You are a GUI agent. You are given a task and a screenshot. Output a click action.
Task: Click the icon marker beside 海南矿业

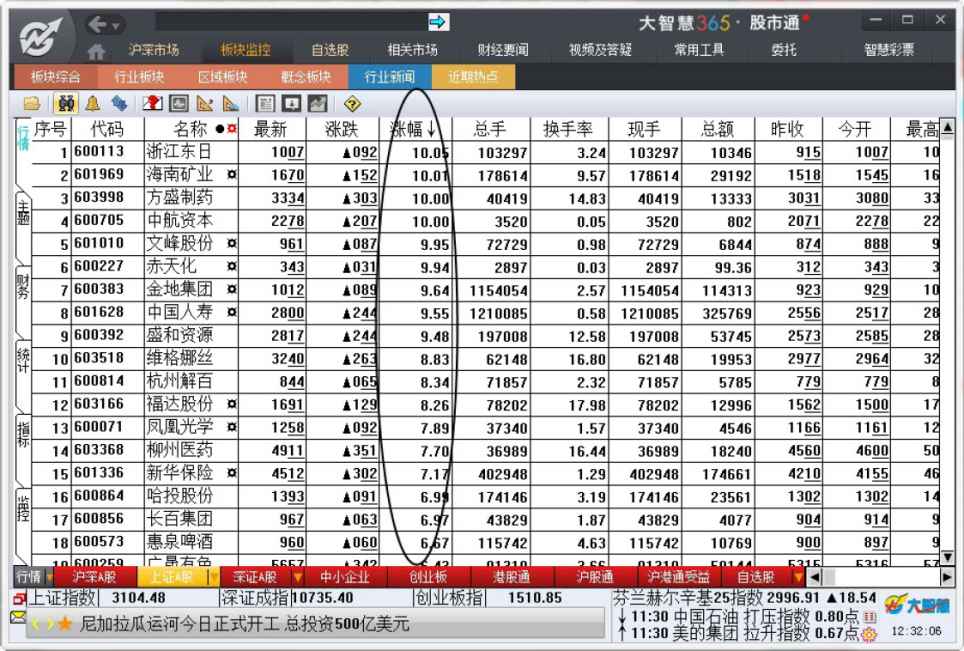231,175
